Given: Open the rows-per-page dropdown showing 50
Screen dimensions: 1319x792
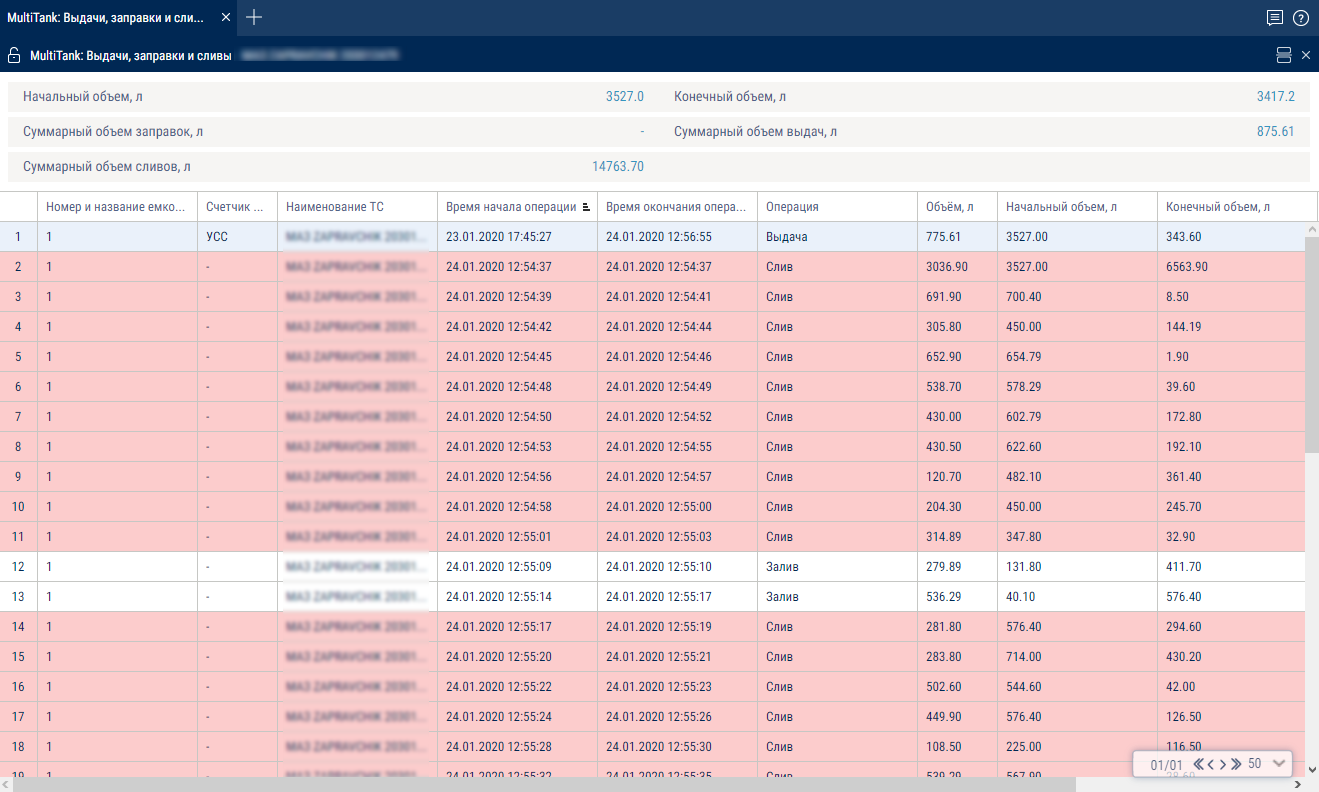Looking at the screenshot, I should [x=1266, y=764].
